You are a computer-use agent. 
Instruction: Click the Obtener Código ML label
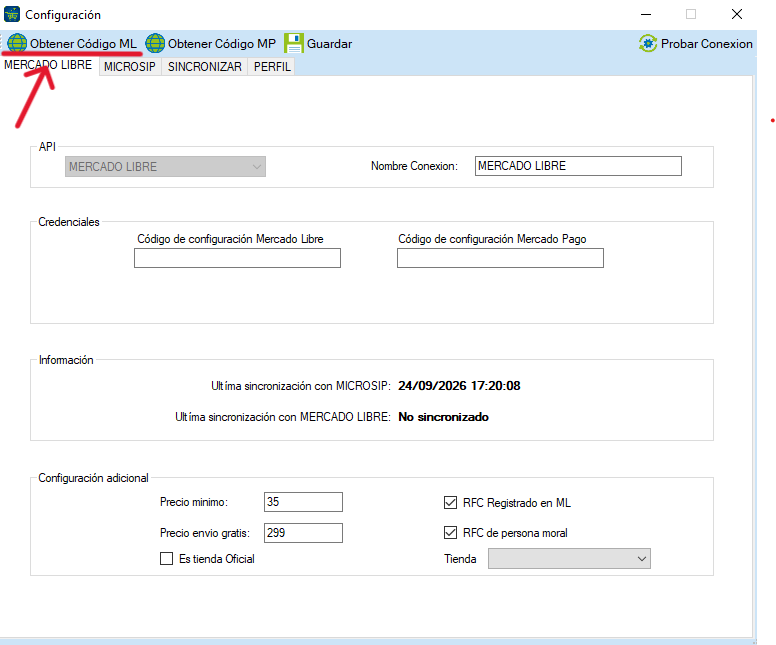pos(83,44)
